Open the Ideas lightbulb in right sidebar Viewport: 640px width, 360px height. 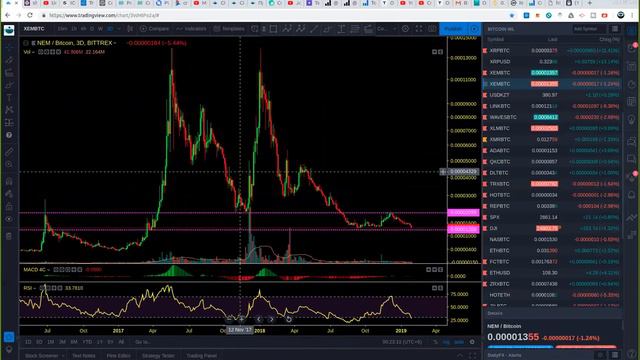click(x=631, y=119)
